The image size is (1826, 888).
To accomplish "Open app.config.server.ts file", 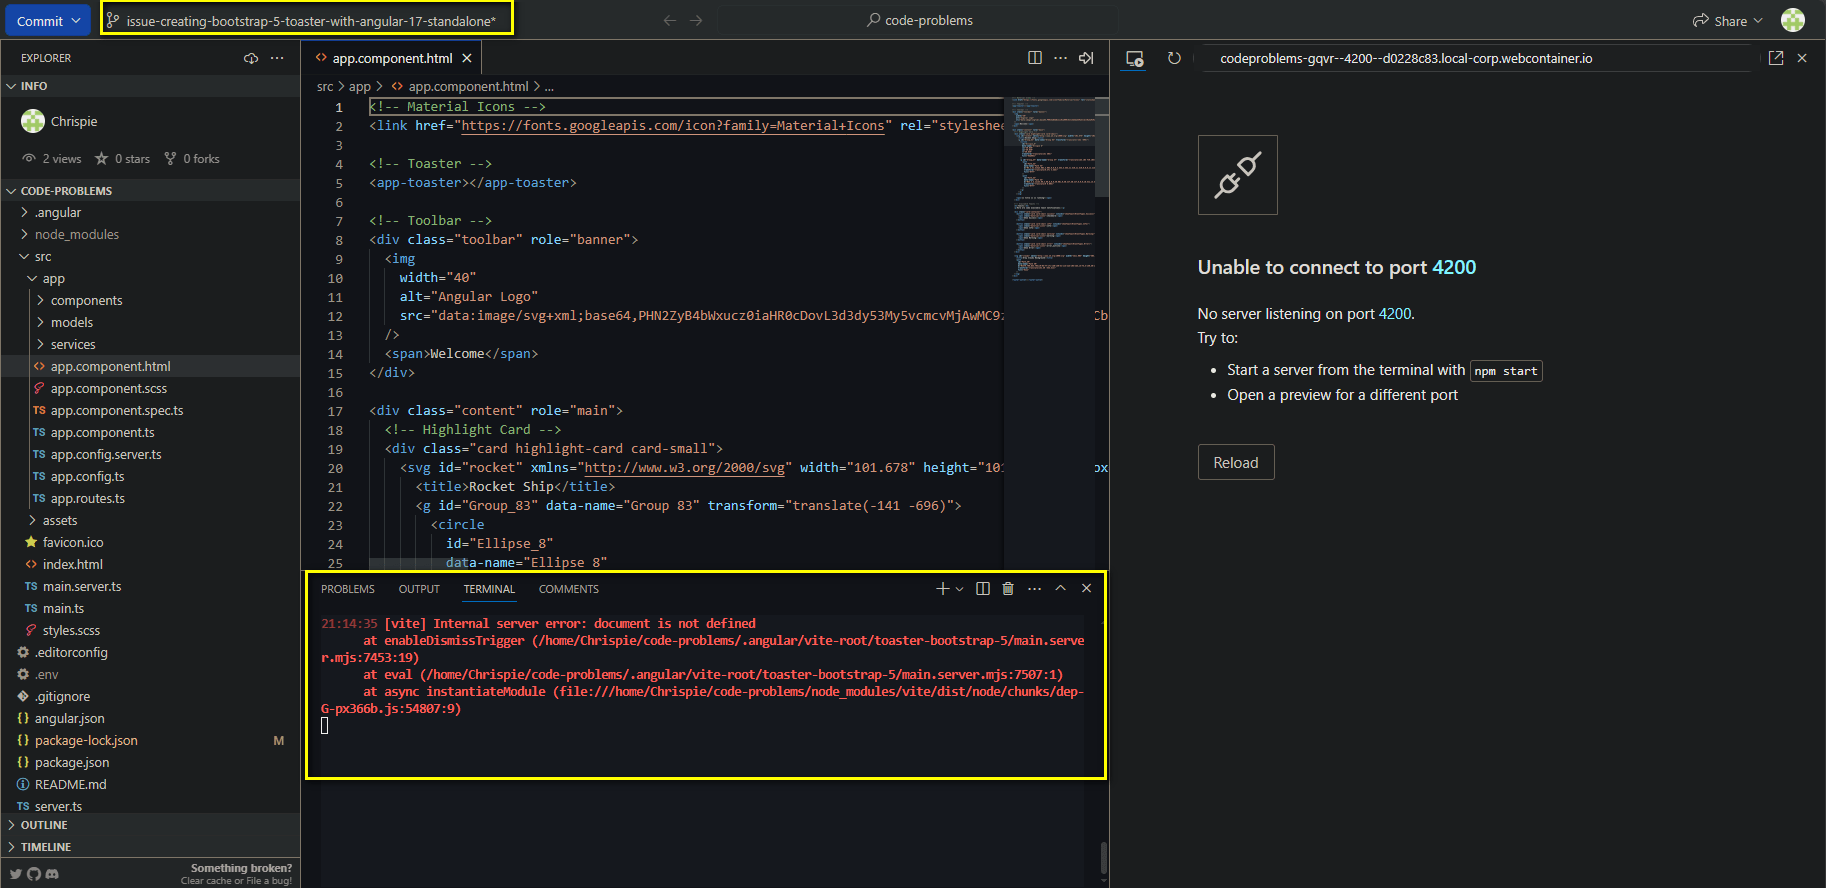I will (x=150, y=454).
